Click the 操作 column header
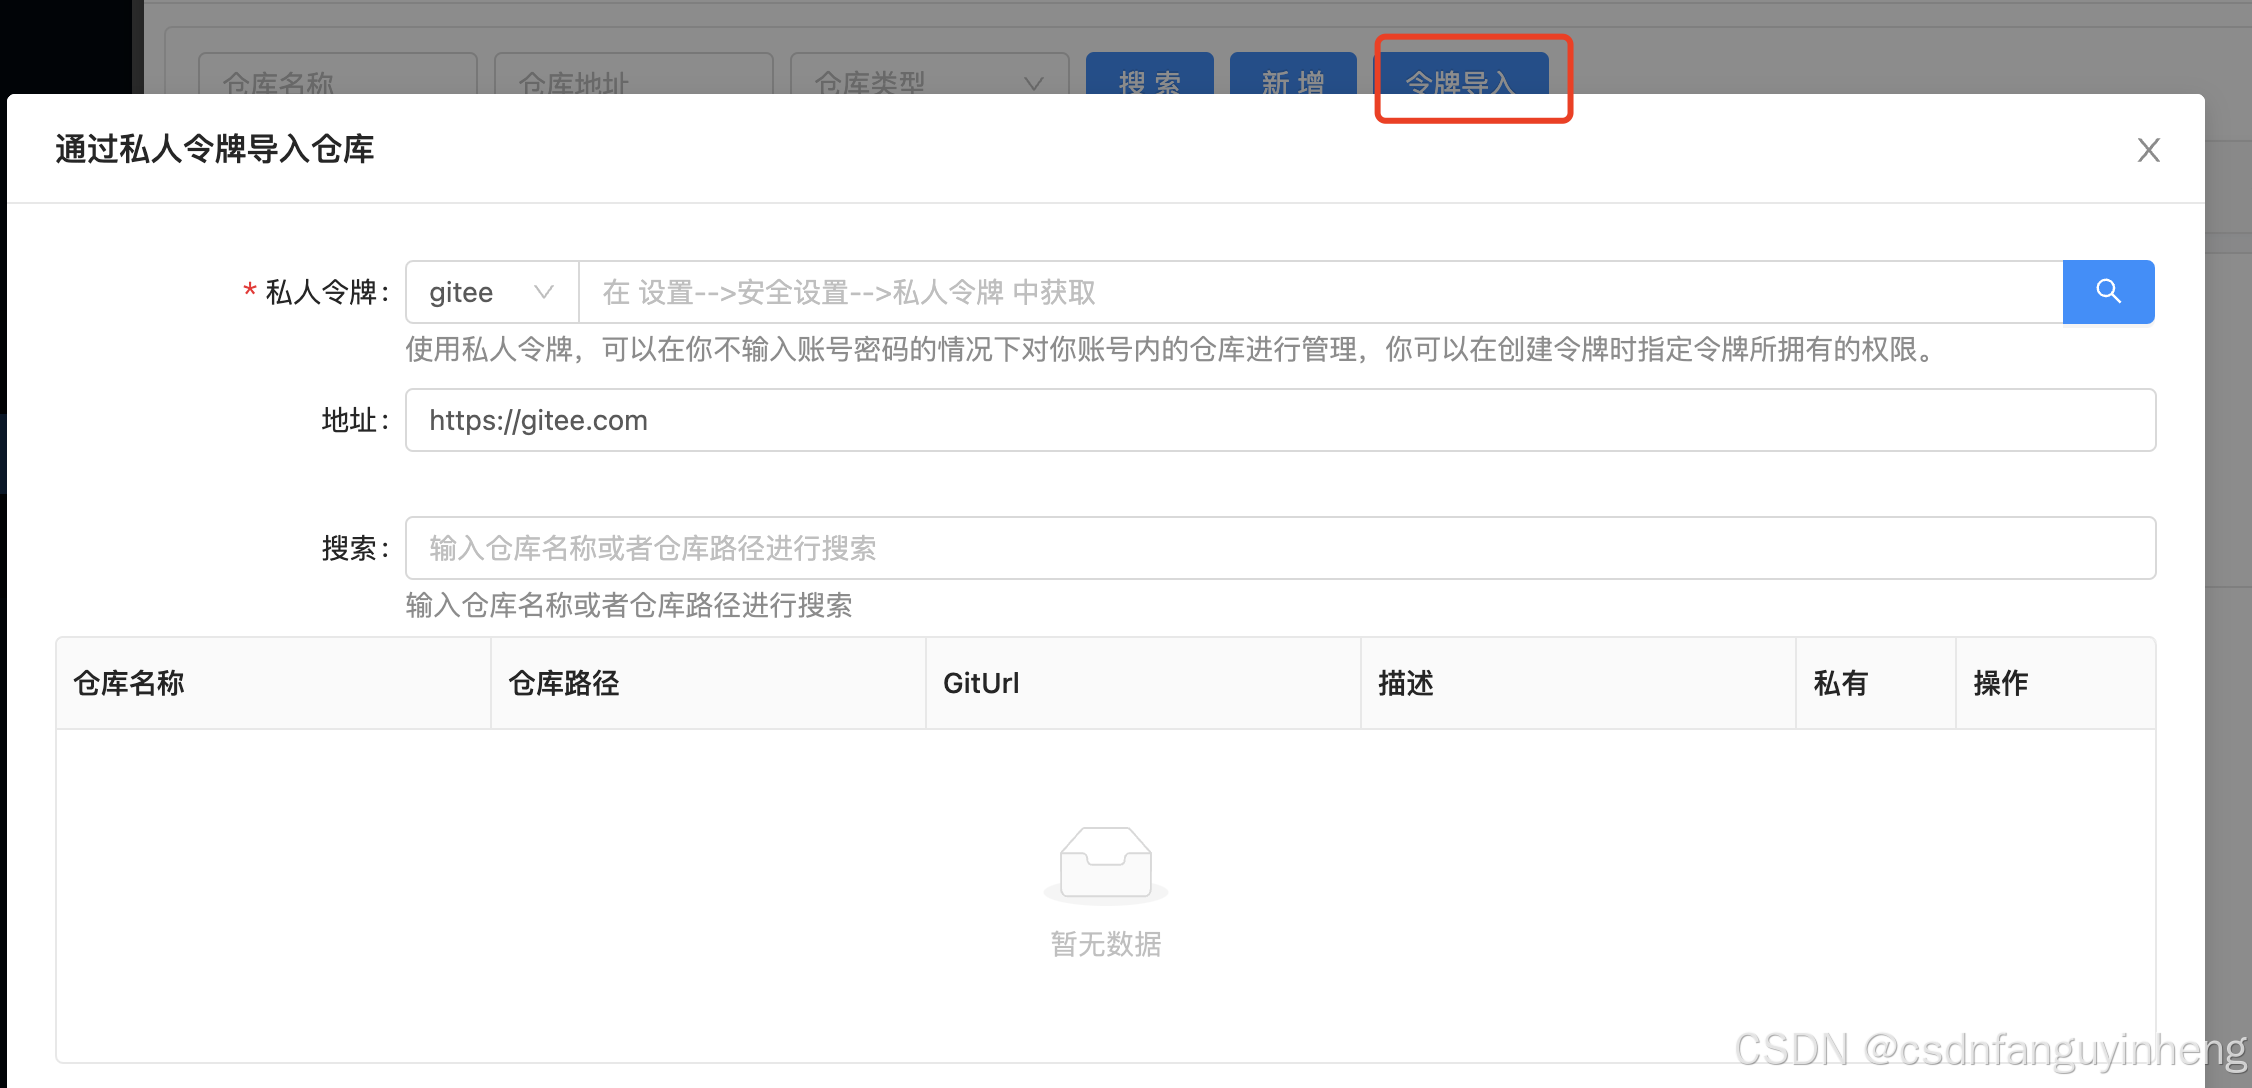 click(2000, 683)
